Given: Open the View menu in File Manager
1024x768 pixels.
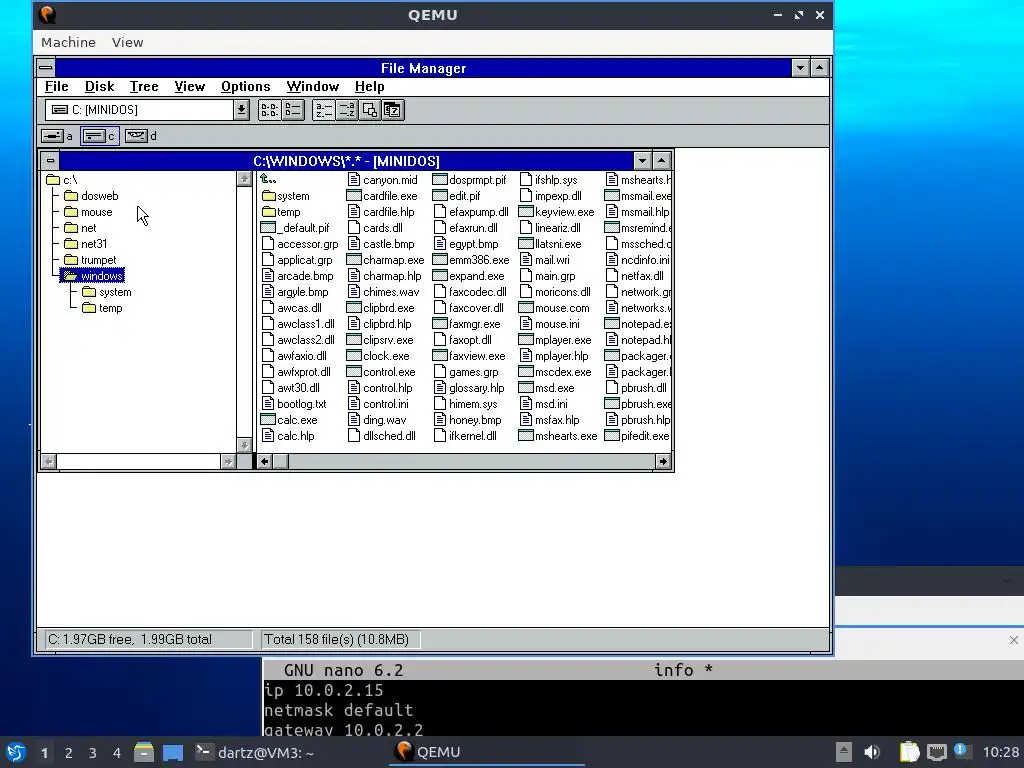Looking at the screenshot, I should tap(189, 86).
